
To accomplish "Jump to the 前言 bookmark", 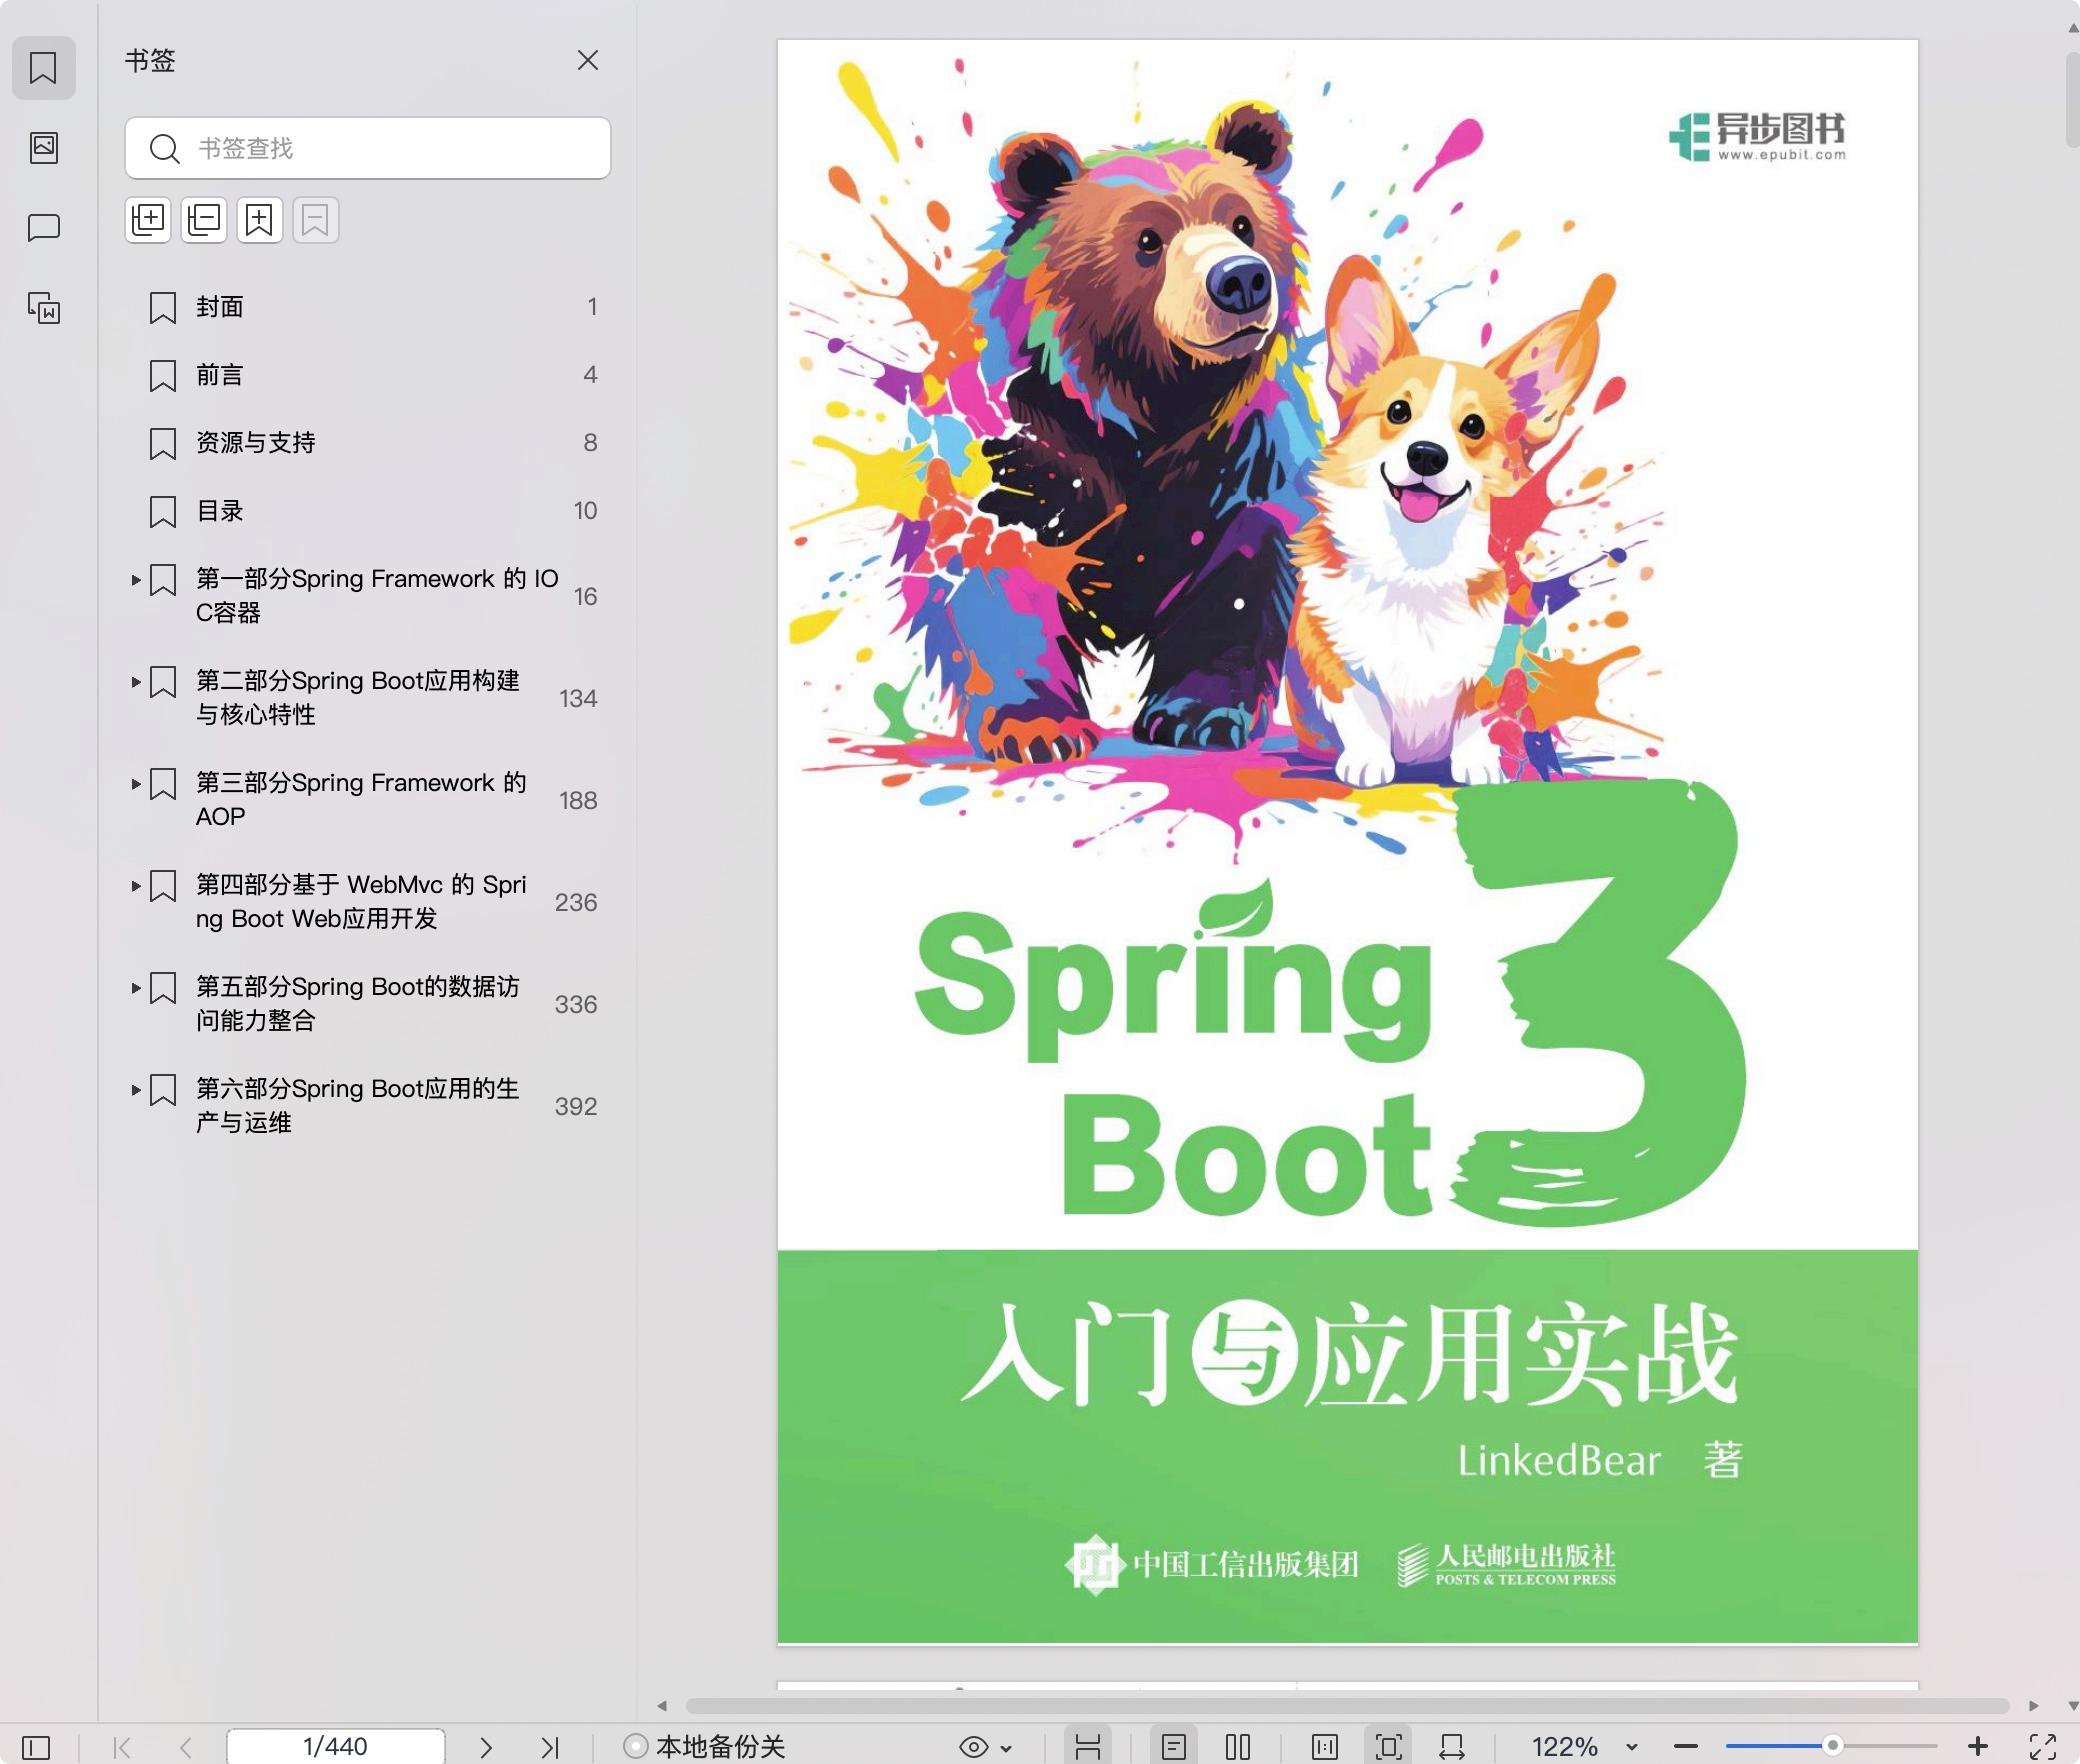I will point(220,375).
